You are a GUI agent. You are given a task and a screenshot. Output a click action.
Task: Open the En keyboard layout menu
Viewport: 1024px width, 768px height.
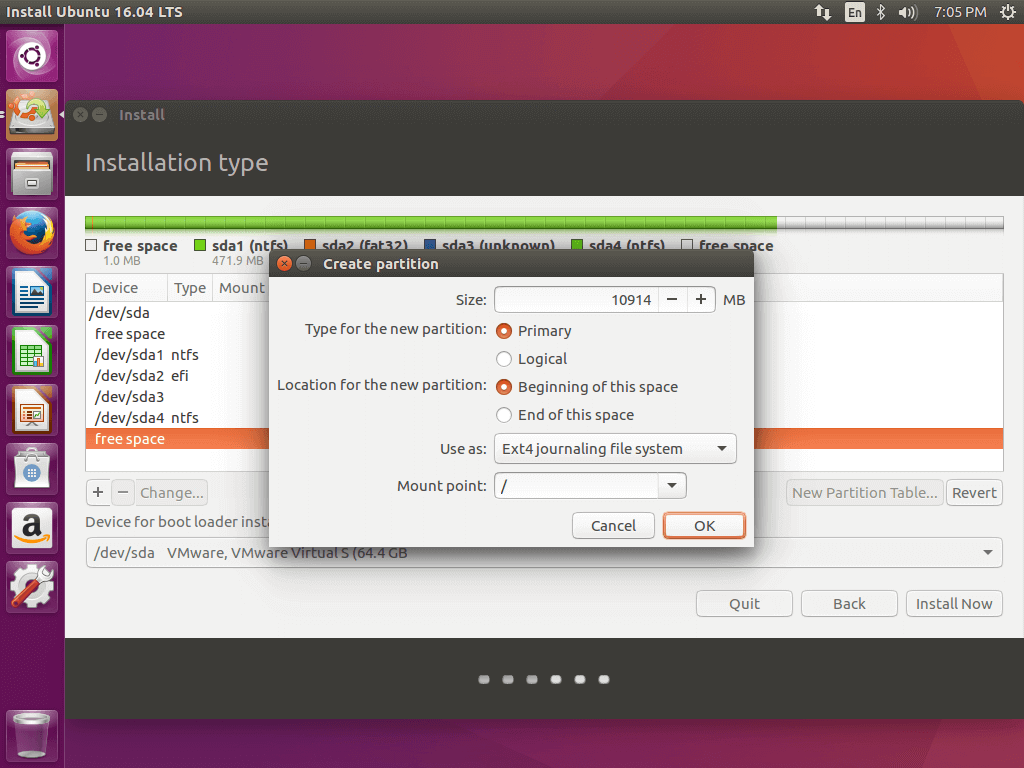pyautogui.click(x=854, y=12)
